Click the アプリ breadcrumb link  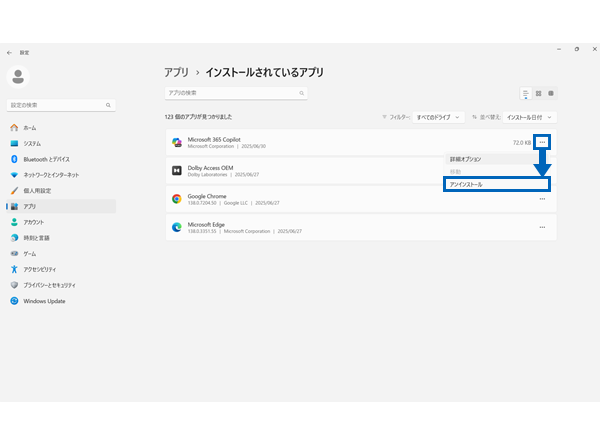click(x=178, y=73)
